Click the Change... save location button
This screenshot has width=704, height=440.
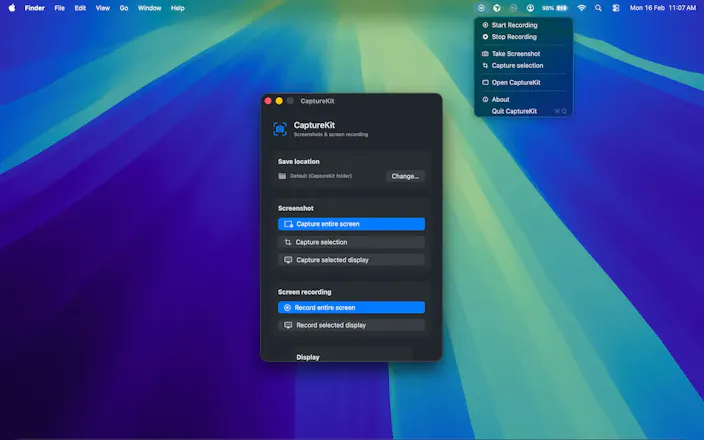[x=405, y=176]
